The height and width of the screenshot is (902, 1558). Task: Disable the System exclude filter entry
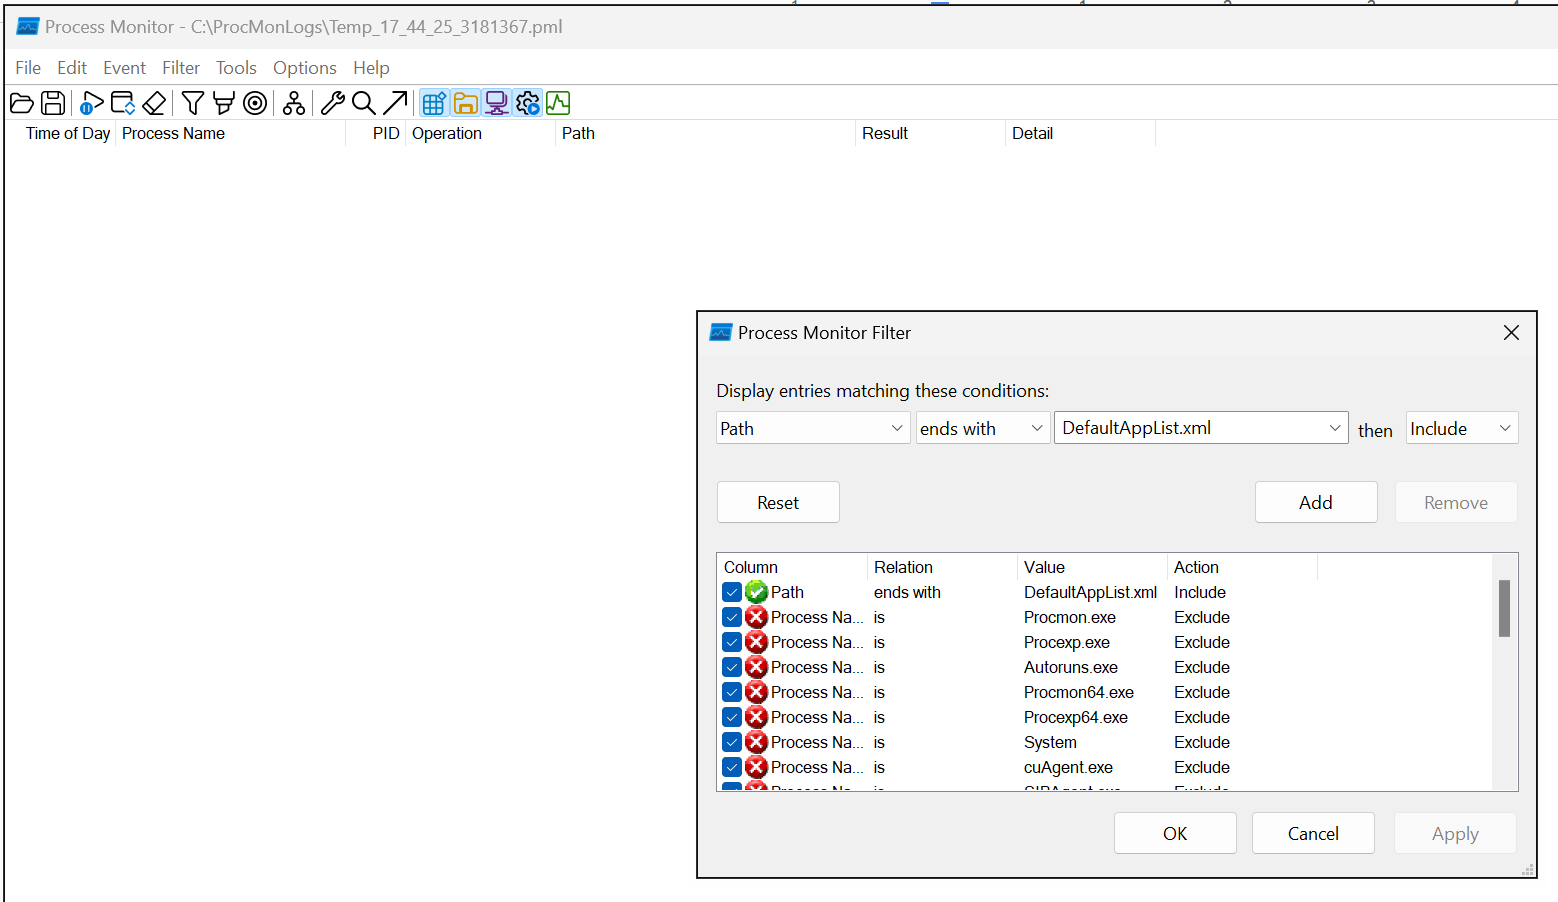coord(731,742)
